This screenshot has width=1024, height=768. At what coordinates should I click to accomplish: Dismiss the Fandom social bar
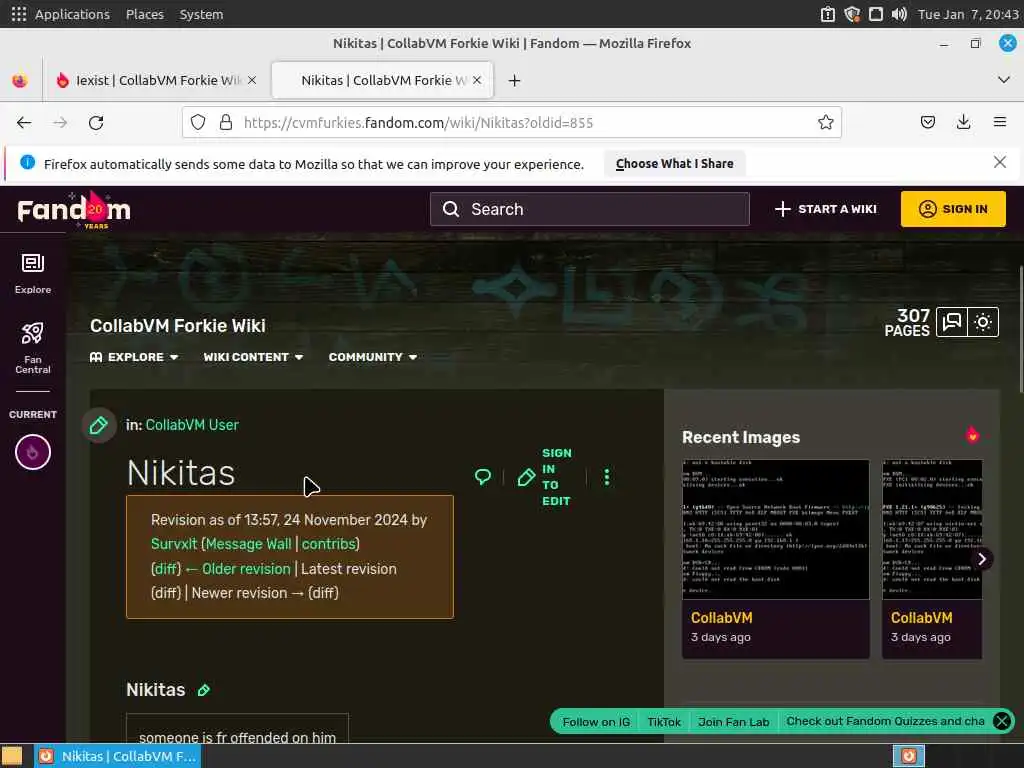click(1002, 721)
